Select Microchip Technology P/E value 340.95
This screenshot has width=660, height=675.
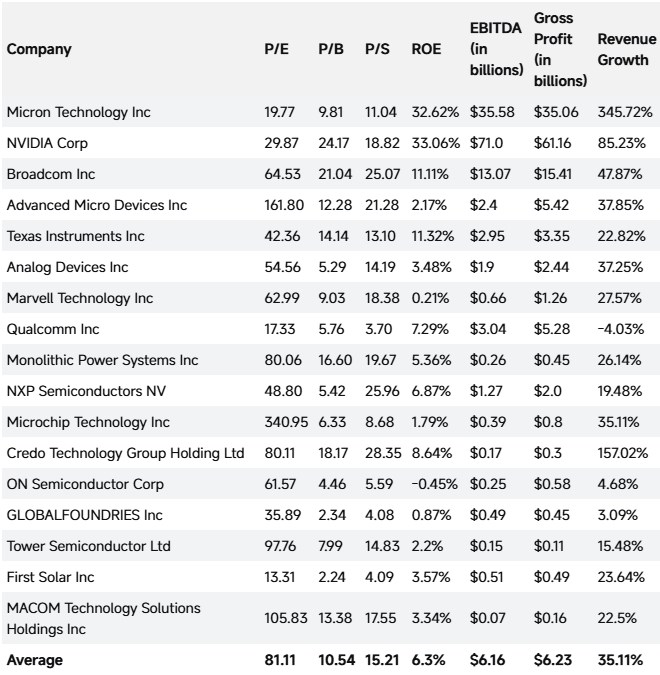tap(286, 422)
